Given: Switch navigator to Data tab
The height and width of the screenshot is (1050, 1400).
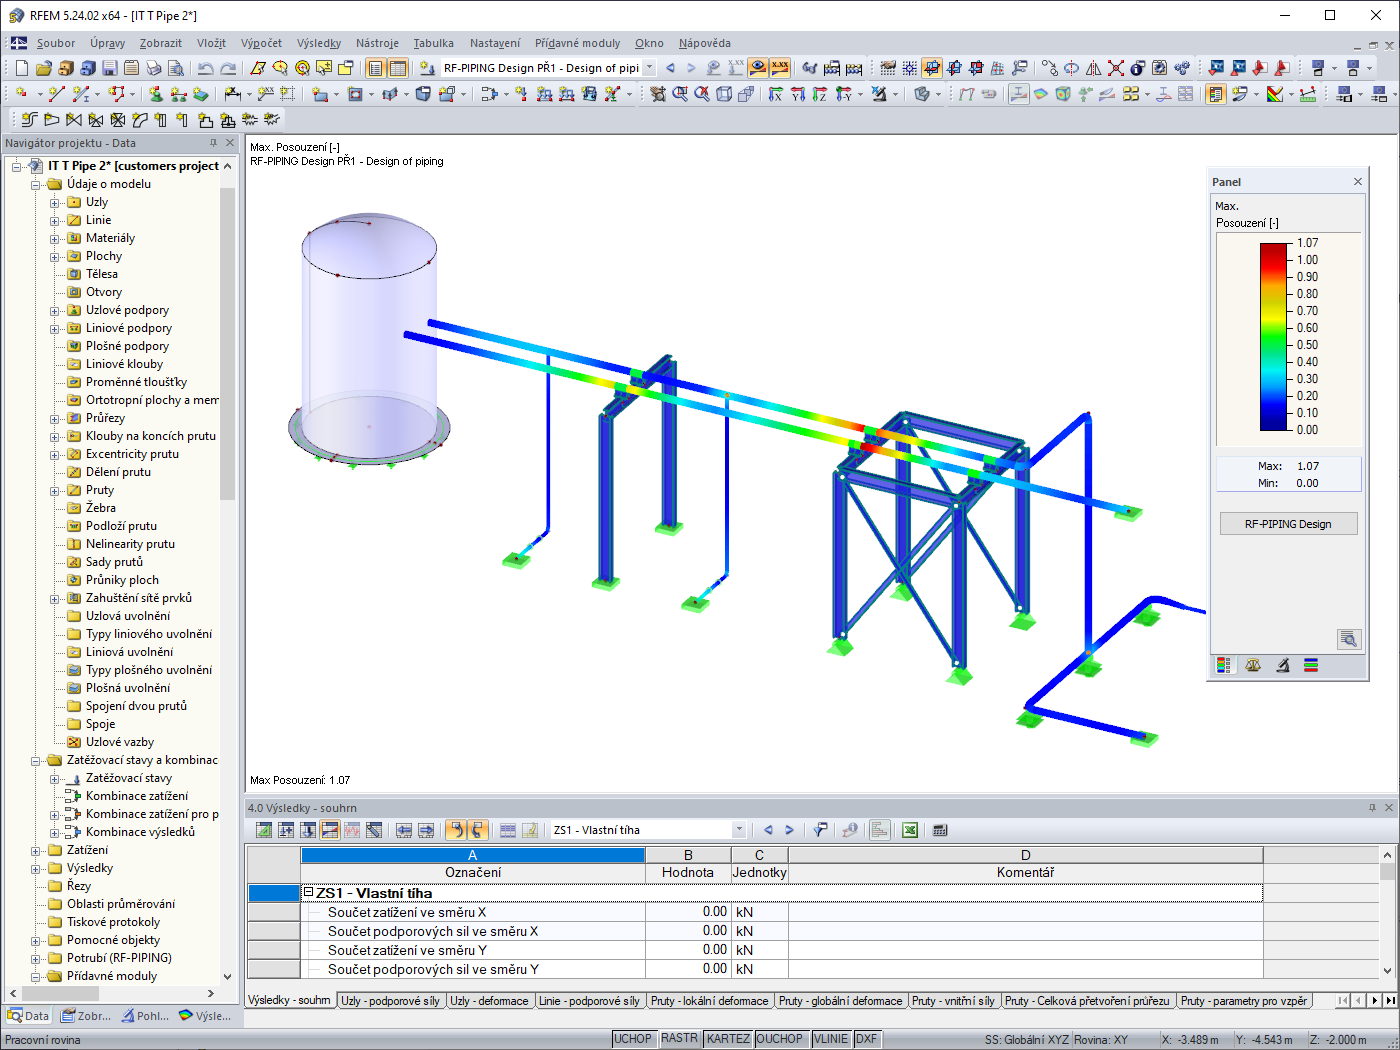Looking at the screenshot, I should coord(28,1016).
